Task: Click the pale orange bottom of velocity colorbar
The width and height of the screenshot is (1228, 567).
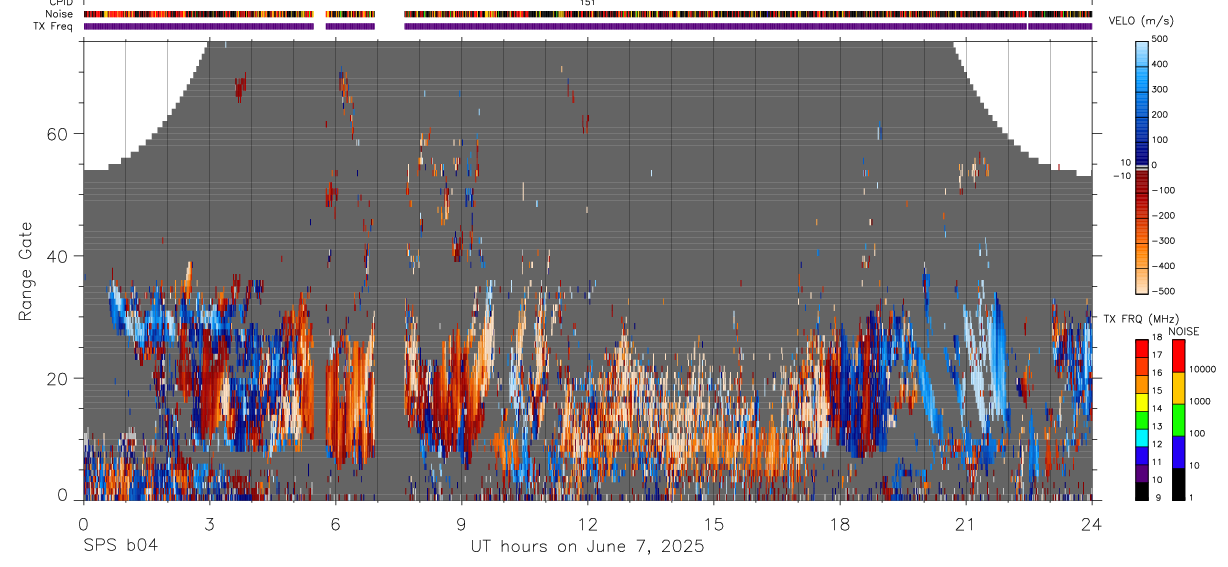Action: click(1144, 280)
